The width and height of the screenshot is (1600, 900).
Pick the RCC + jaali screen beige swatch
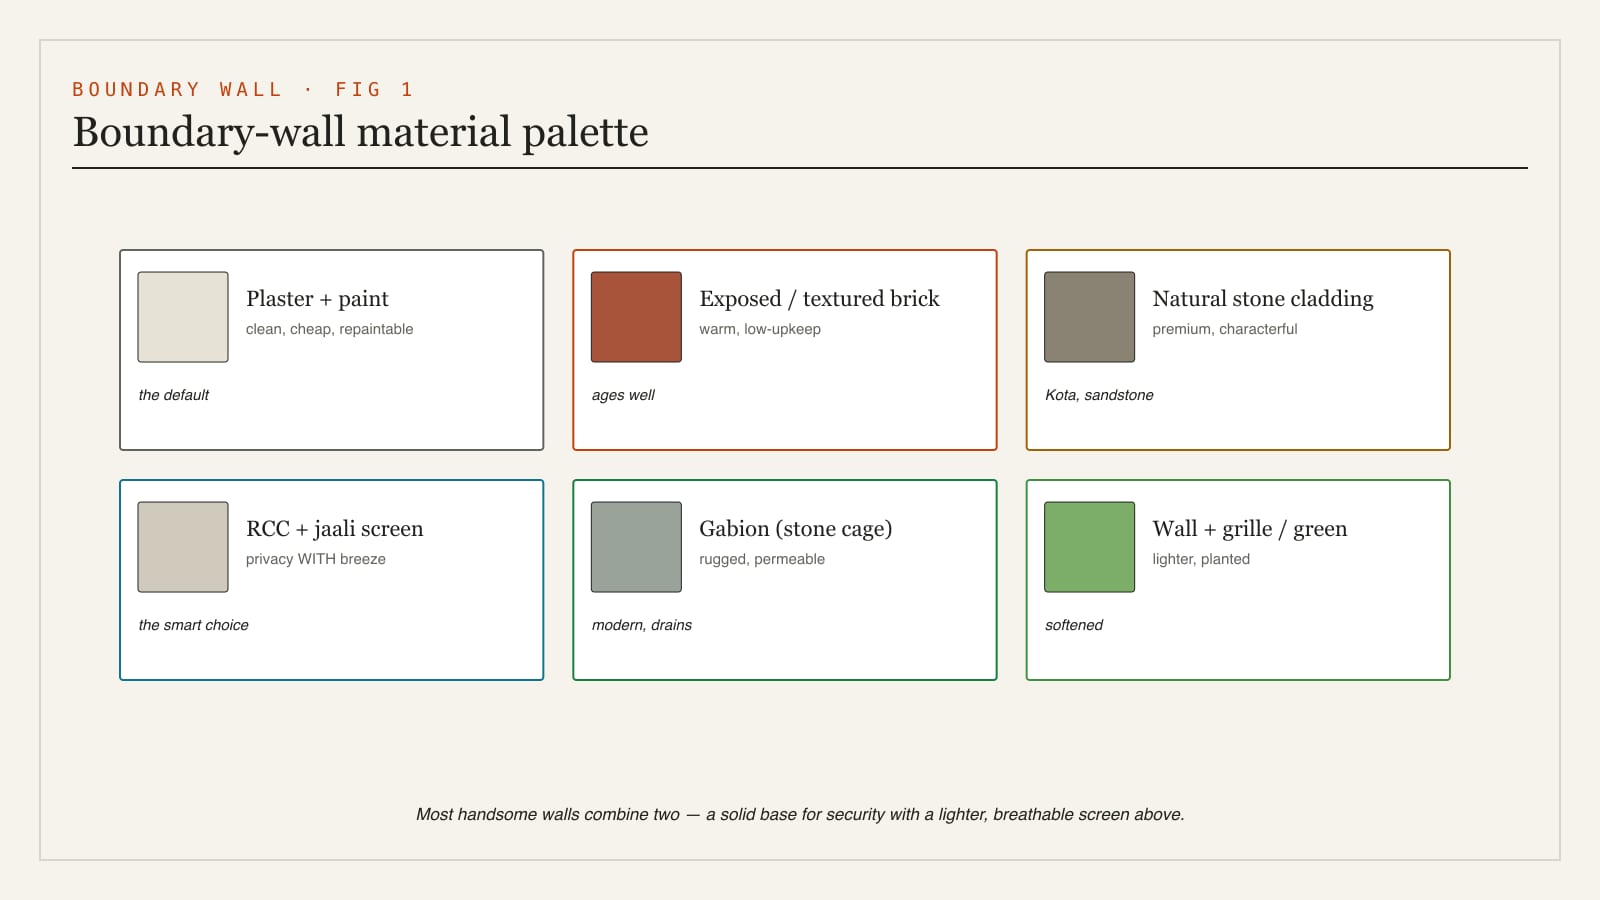183,547
